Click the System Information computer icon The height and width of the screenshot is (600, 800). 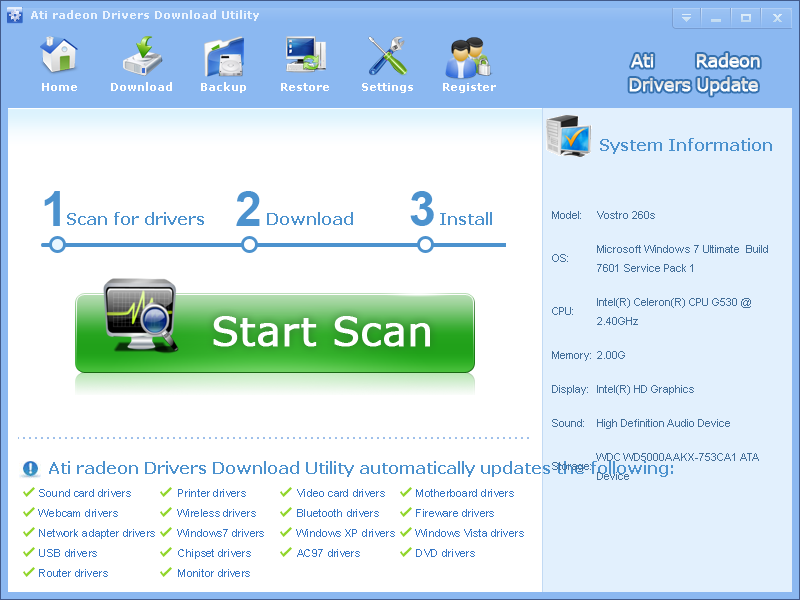[568, 138]
